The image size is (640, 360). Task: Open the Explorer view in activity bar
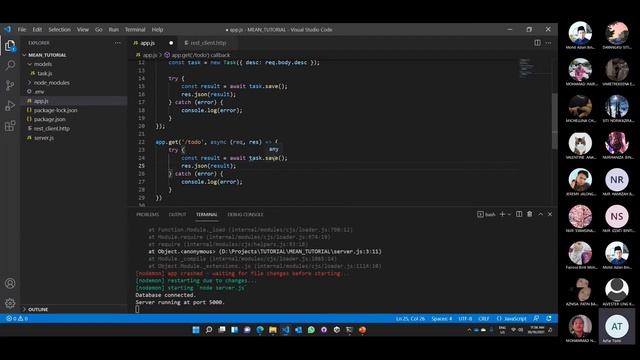10,46
